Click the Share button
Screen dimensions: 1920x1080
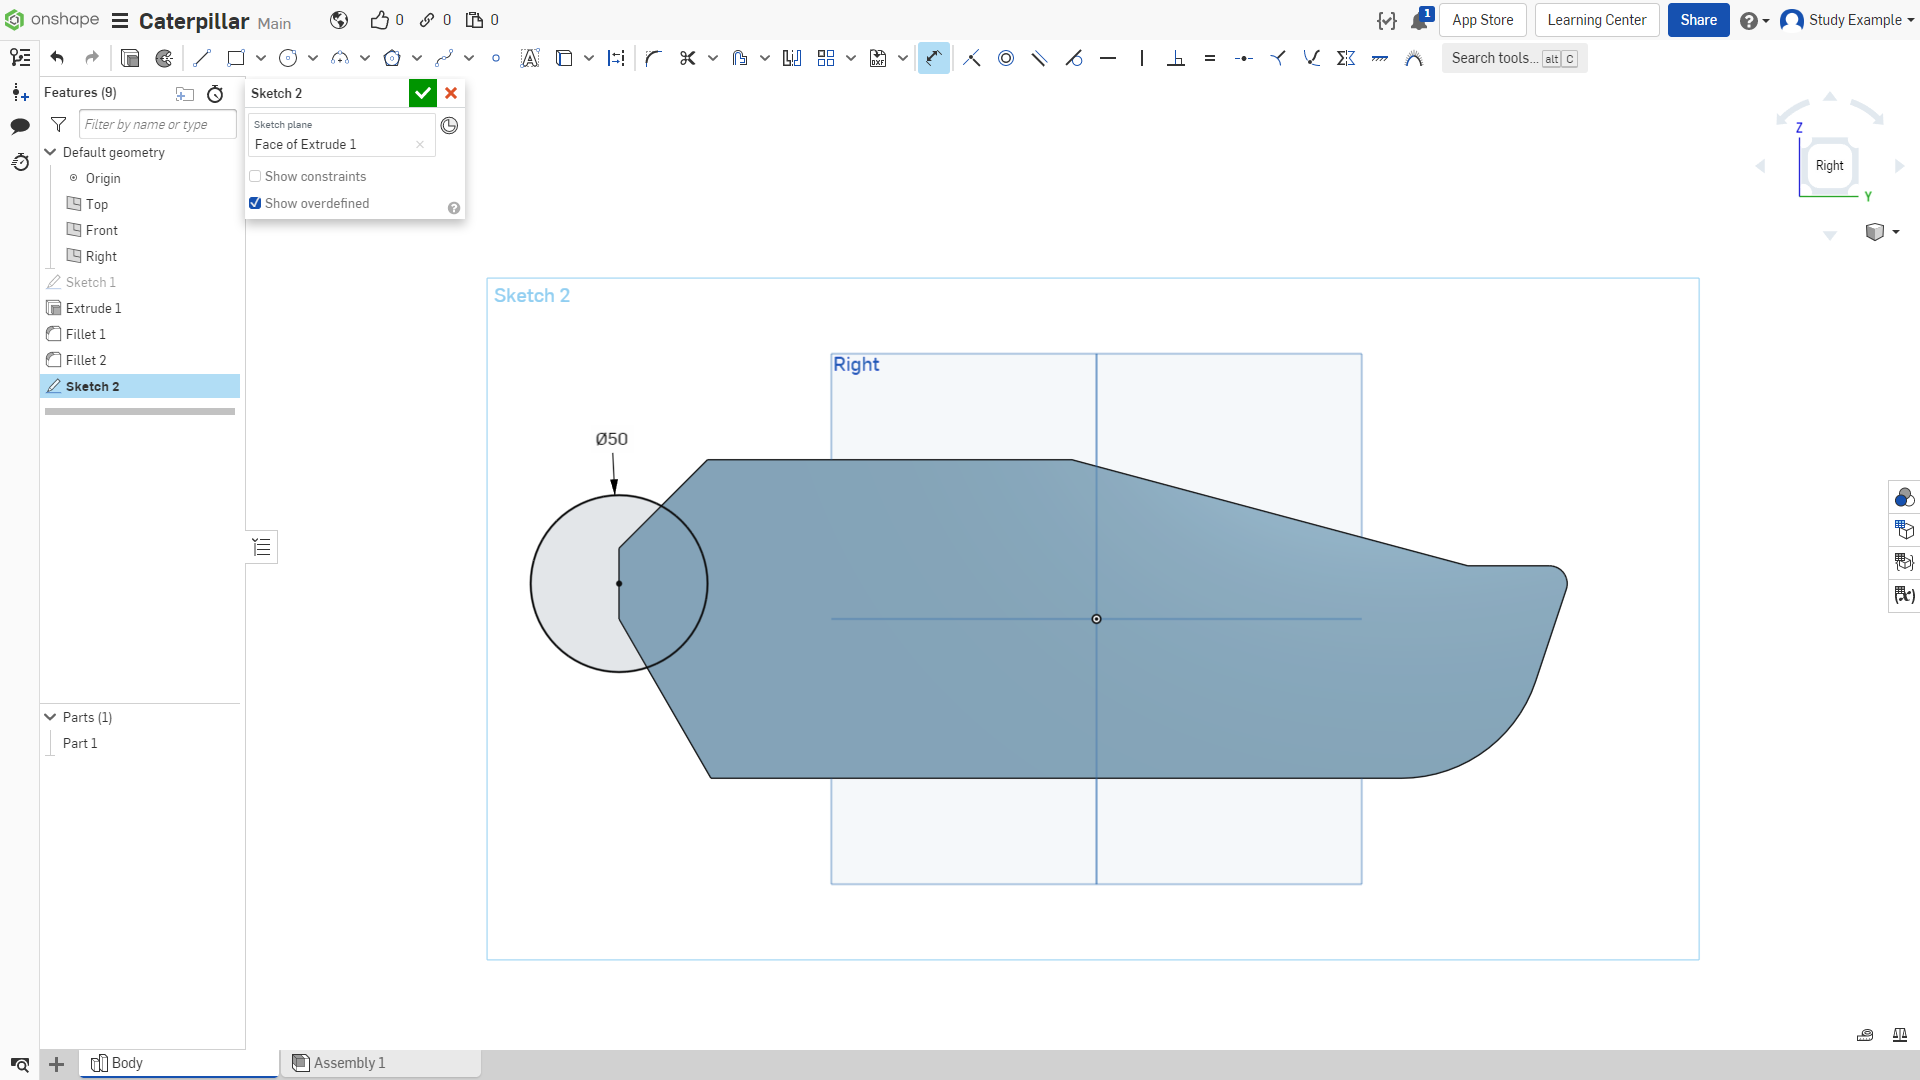(1698, 20)
